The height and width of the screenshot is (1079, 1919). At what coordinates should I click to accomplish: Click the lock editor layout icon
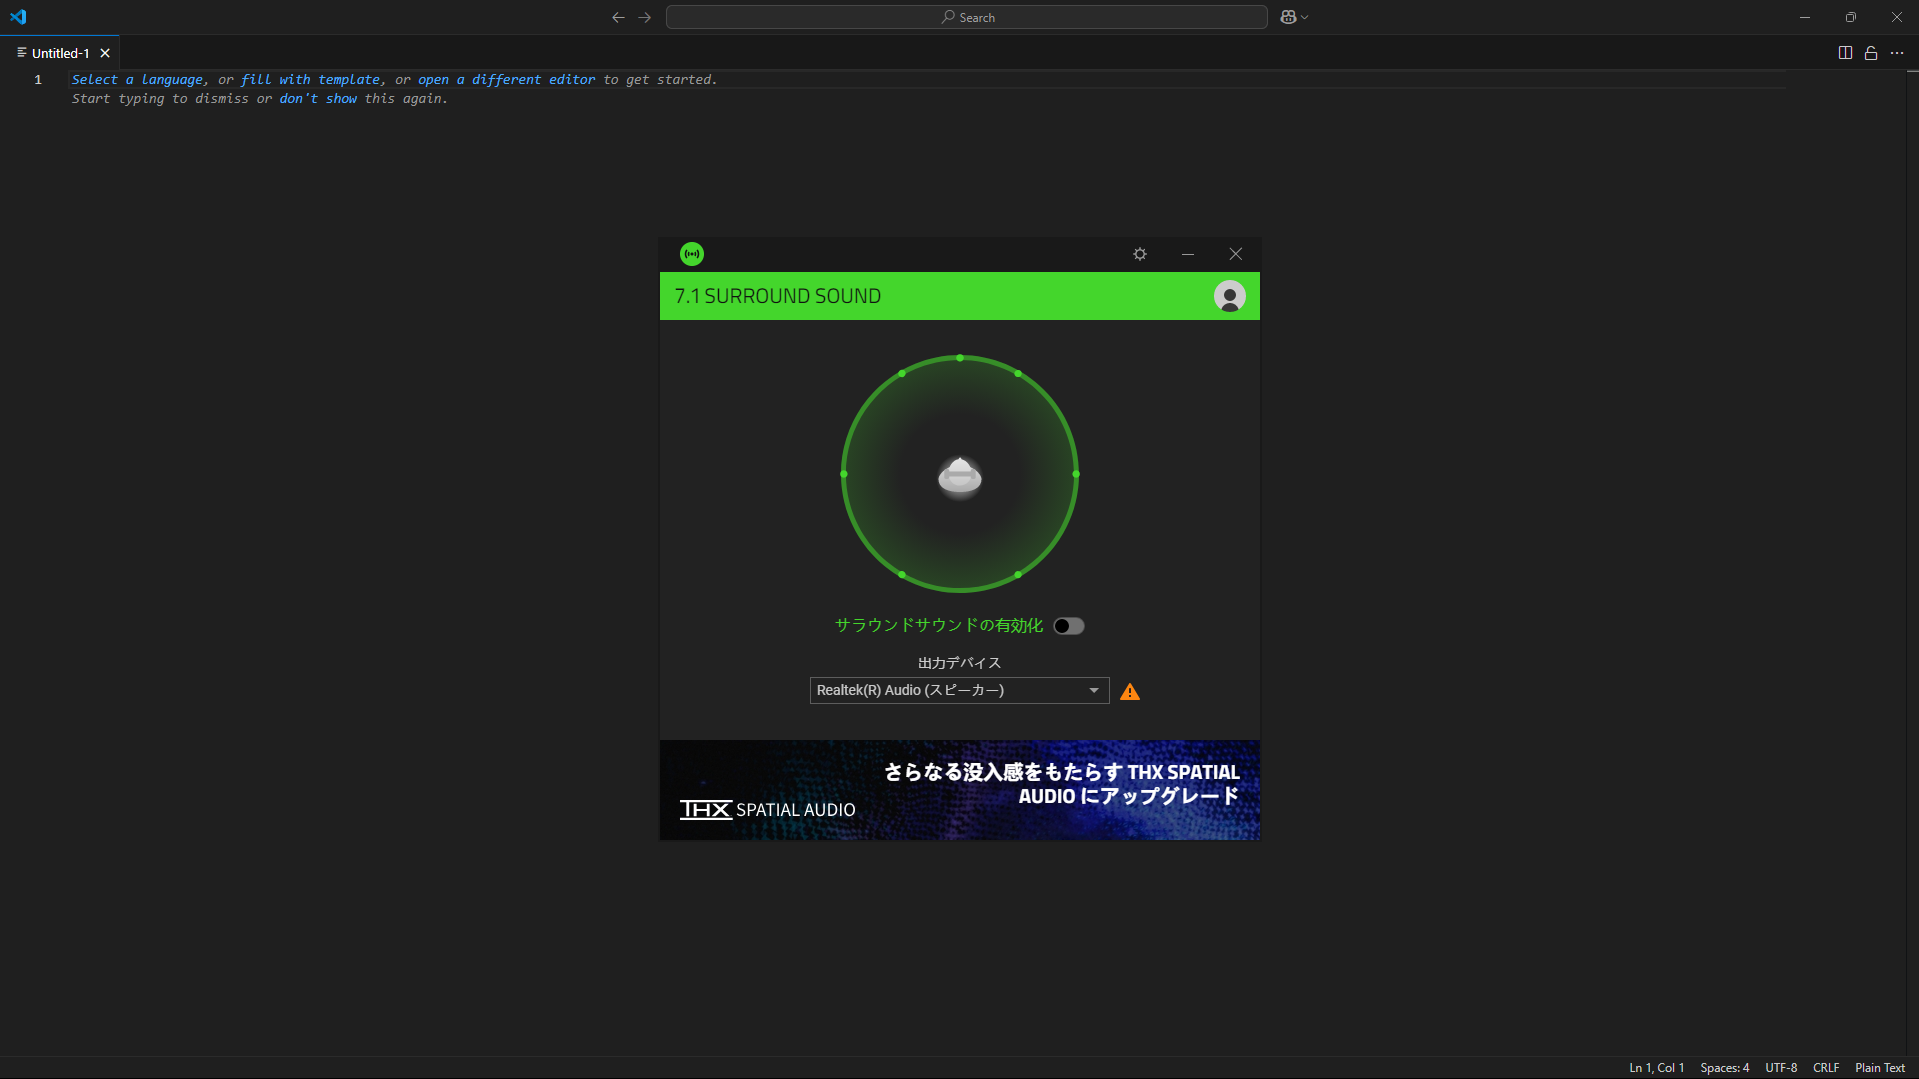pos(1870,52)
